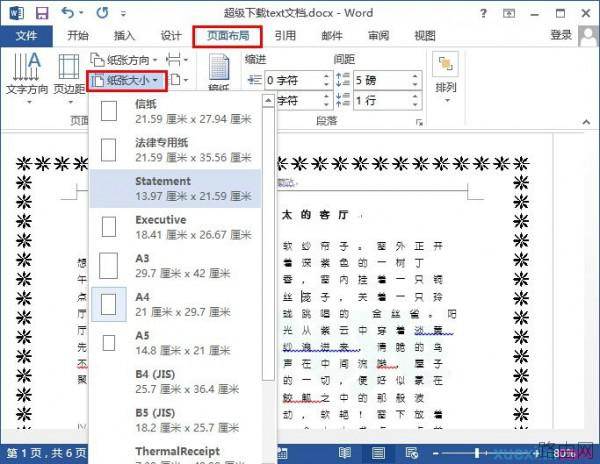This screenshot has height=464, width=600.
Task: Choose Statement paper size
Action: (x=176, y=189)
